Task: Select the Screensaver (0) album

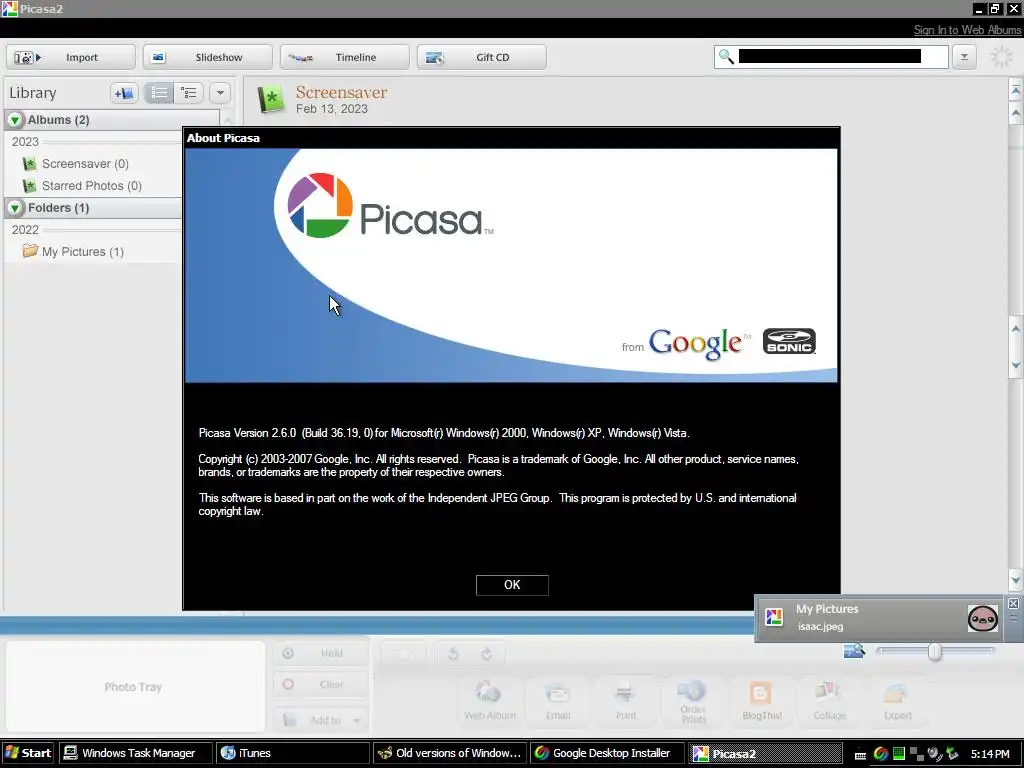Action: [x=85, y=164]
